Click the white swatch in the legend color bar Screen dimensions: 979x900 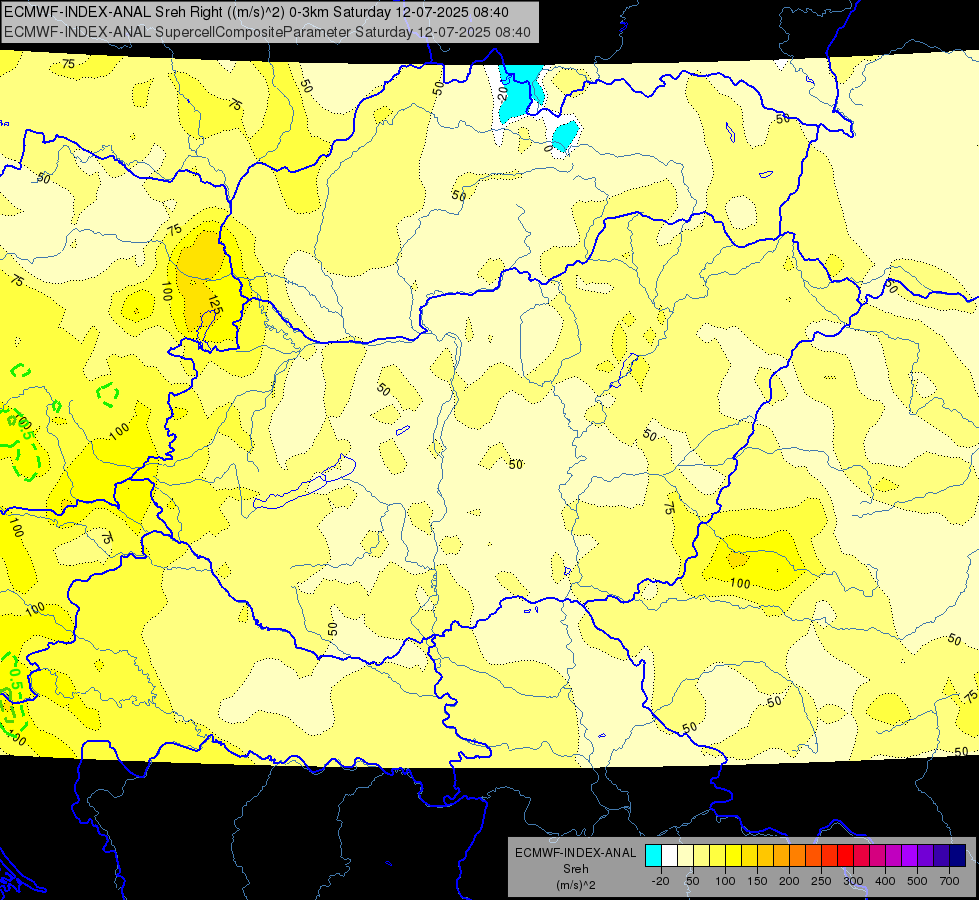[x=669, y=855]
